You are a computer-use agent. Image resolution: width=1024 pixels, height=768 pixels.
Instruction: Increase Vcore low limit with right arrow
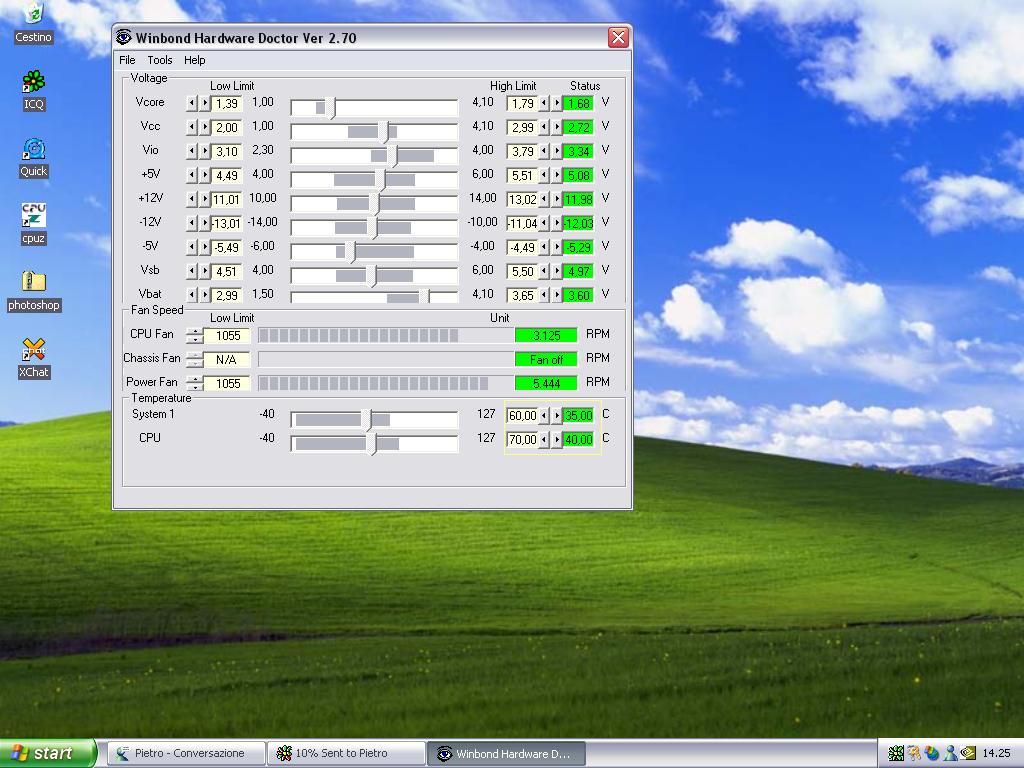pos(204,103)
